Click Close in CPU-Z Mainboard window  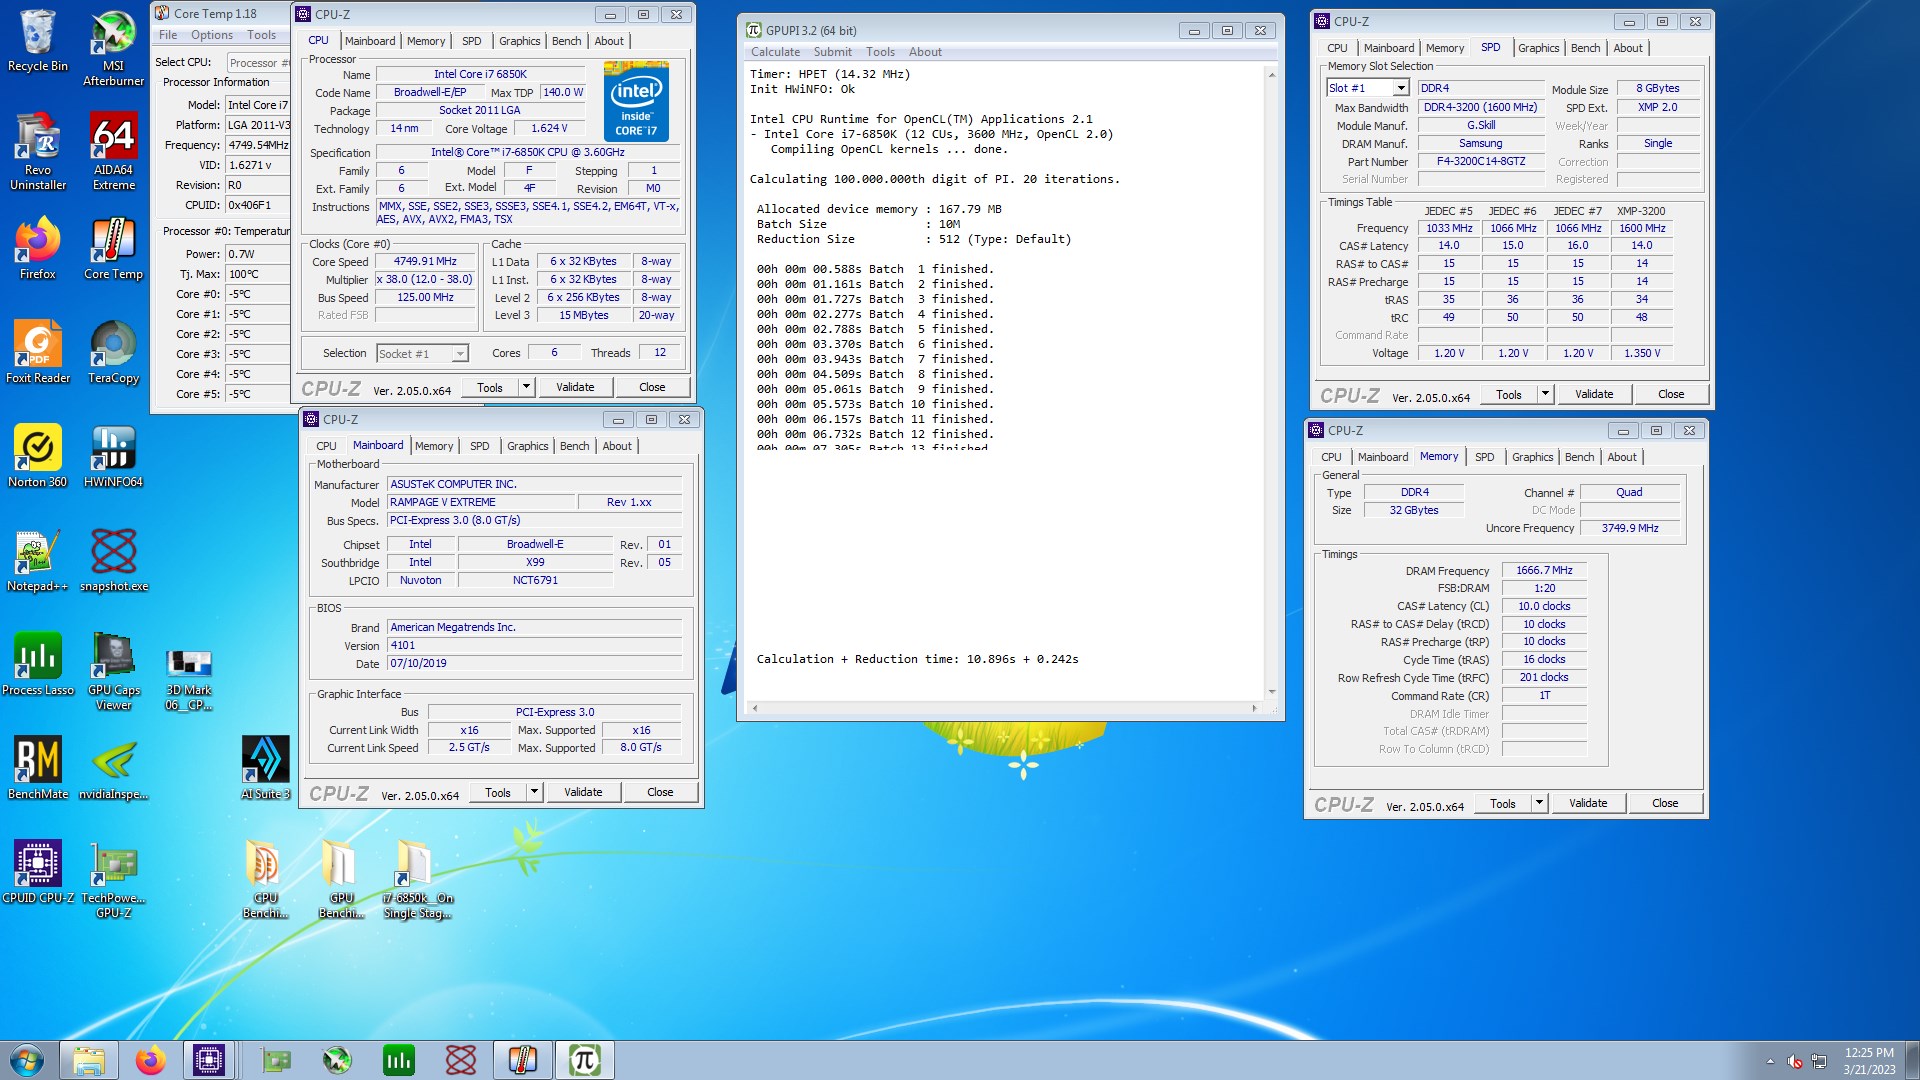click(660, 792)
